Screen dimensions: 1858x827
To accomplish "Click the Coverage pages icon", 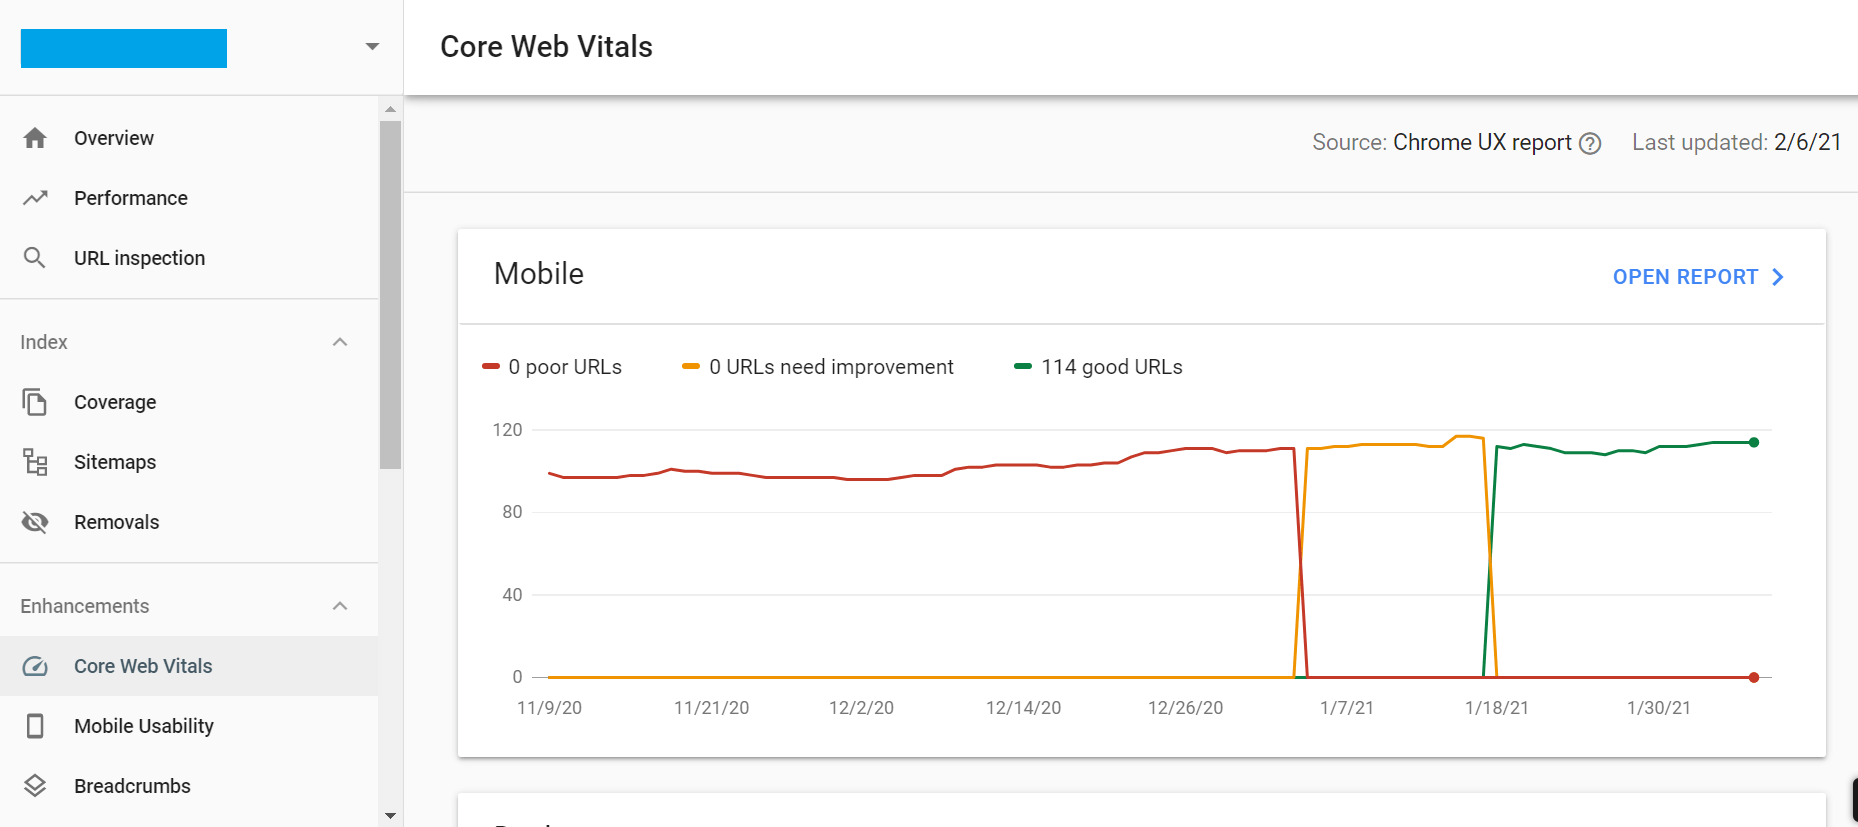I will point(35,402).
